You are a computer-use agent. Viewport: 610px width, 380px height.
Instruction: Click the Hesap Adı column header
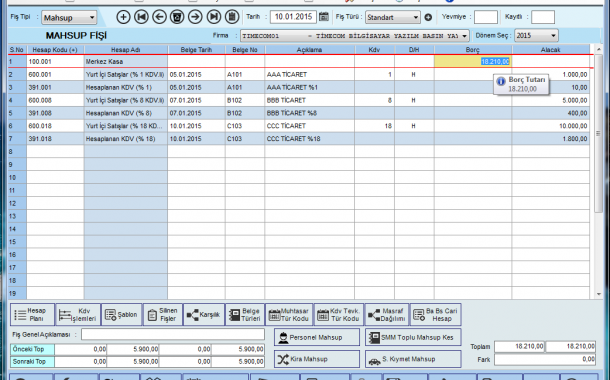click(126, 50)
